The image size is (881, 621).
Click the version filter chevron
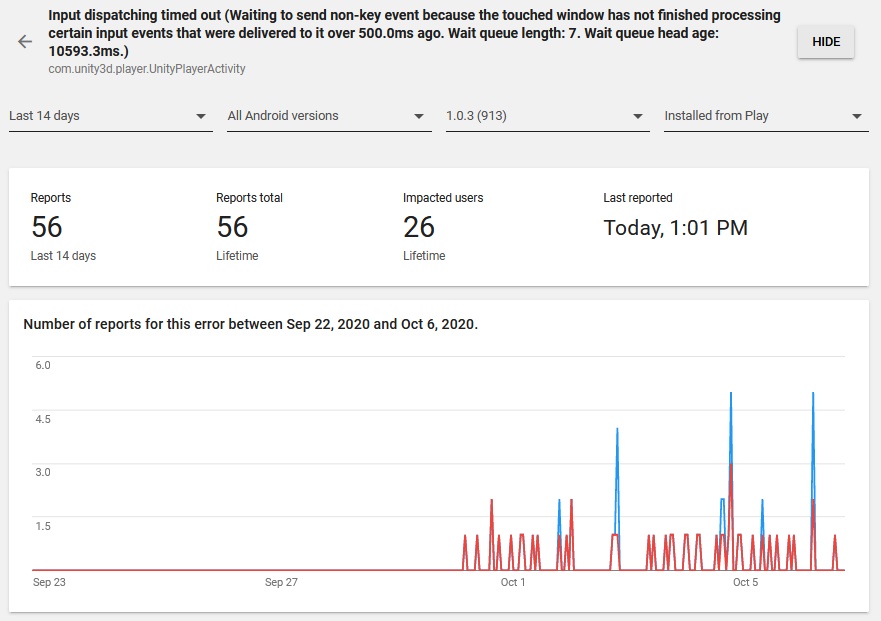pyautogui.click(x=638, y=115)
